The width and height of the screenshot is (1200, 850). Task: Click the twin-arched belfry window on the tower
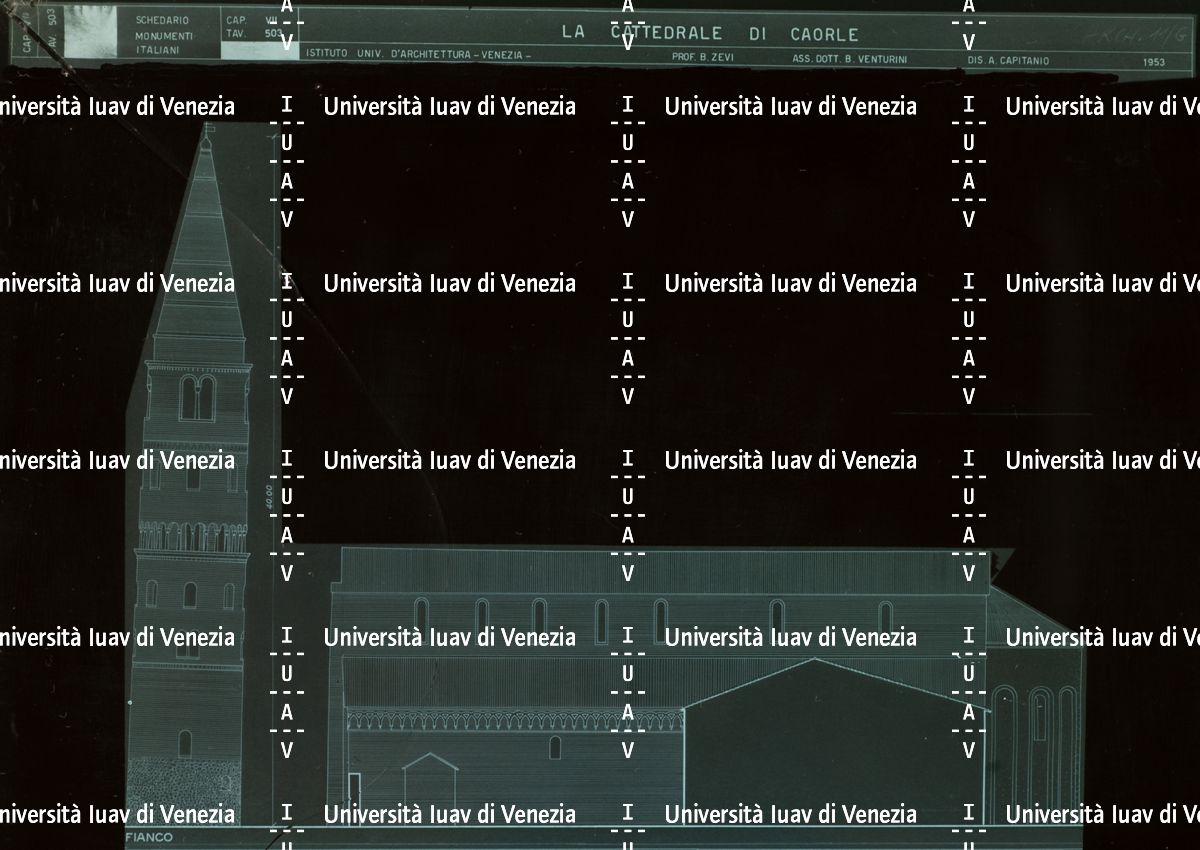click(196, 398)
